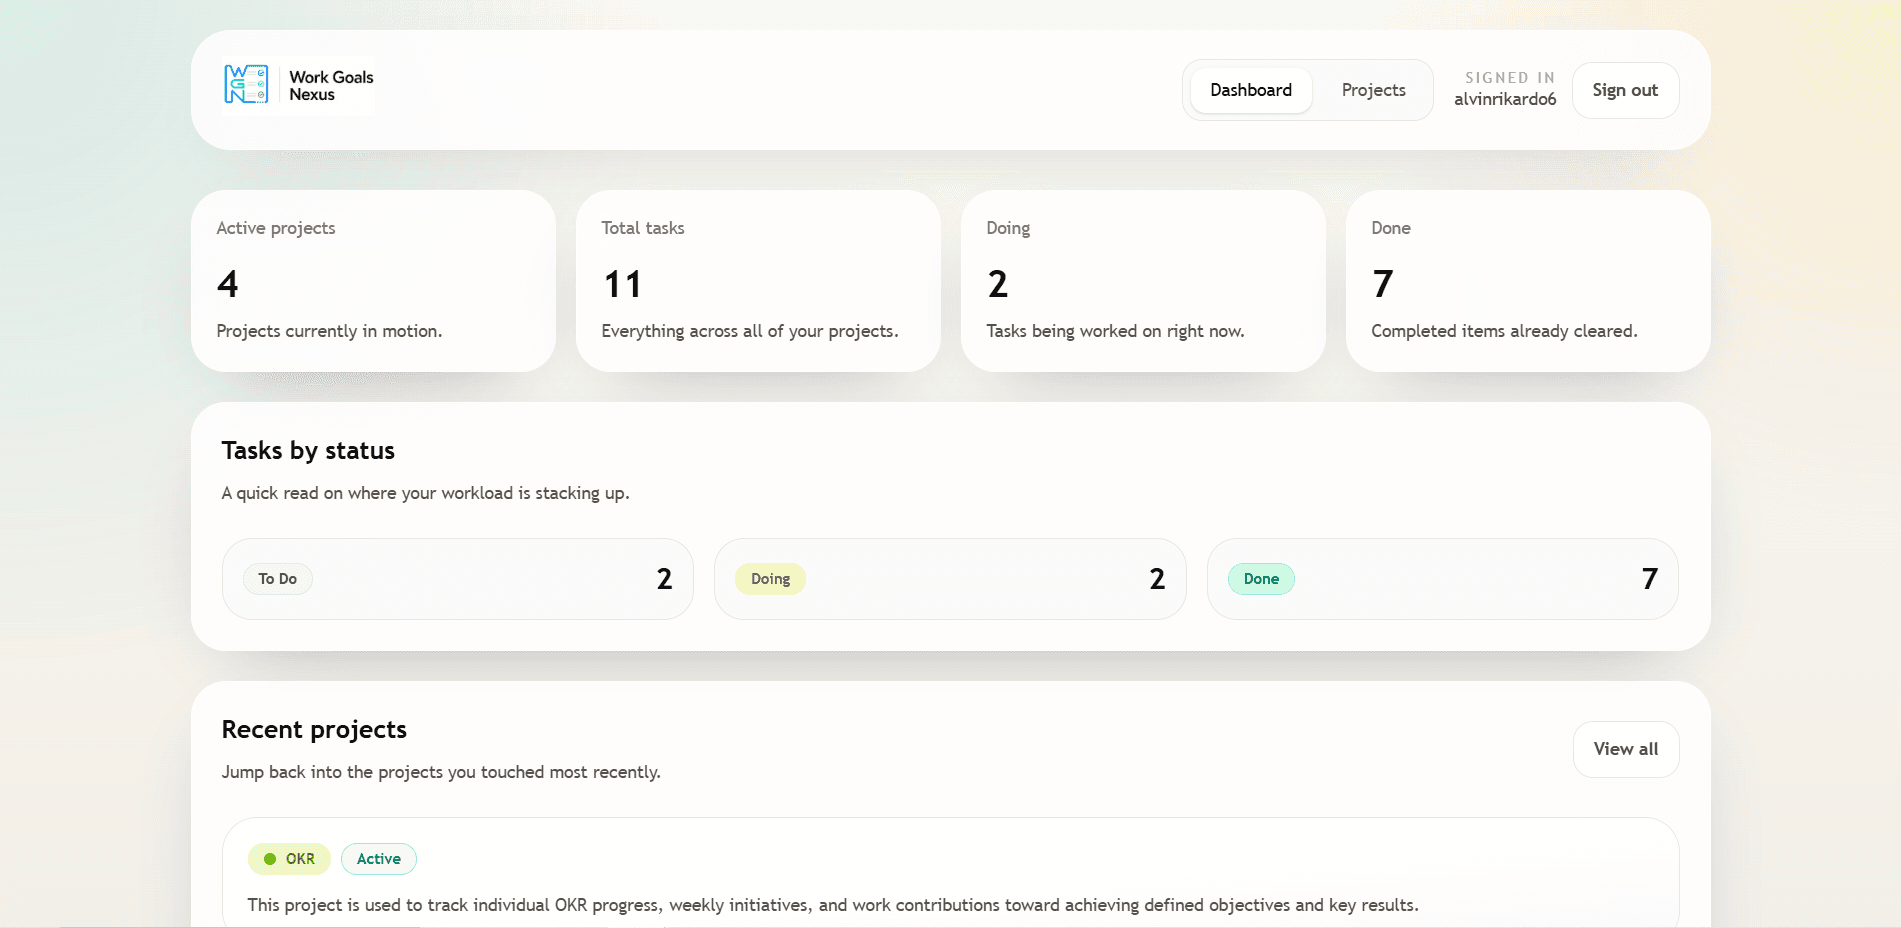Click "Tasks being worked on right now."
The width and height of the screenshot is (1901, 928).
(1115, 331)
